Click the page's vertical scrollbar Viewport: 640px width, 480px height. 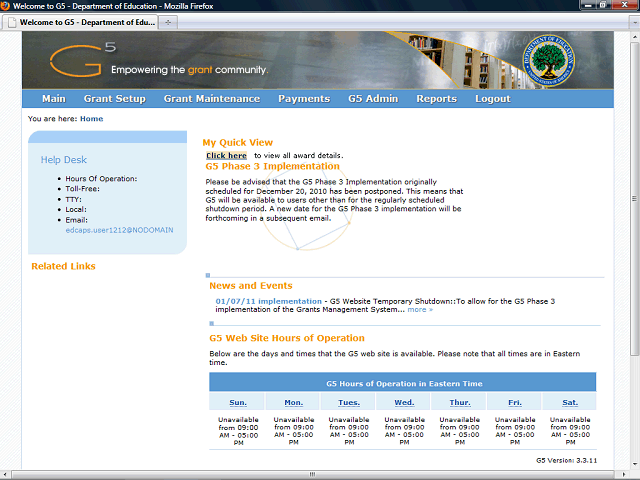(634, 200)
